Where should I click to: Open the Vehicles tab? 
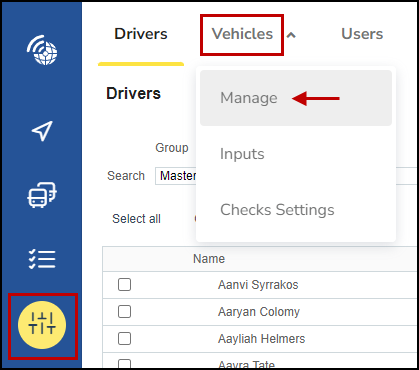pos(242,34)
